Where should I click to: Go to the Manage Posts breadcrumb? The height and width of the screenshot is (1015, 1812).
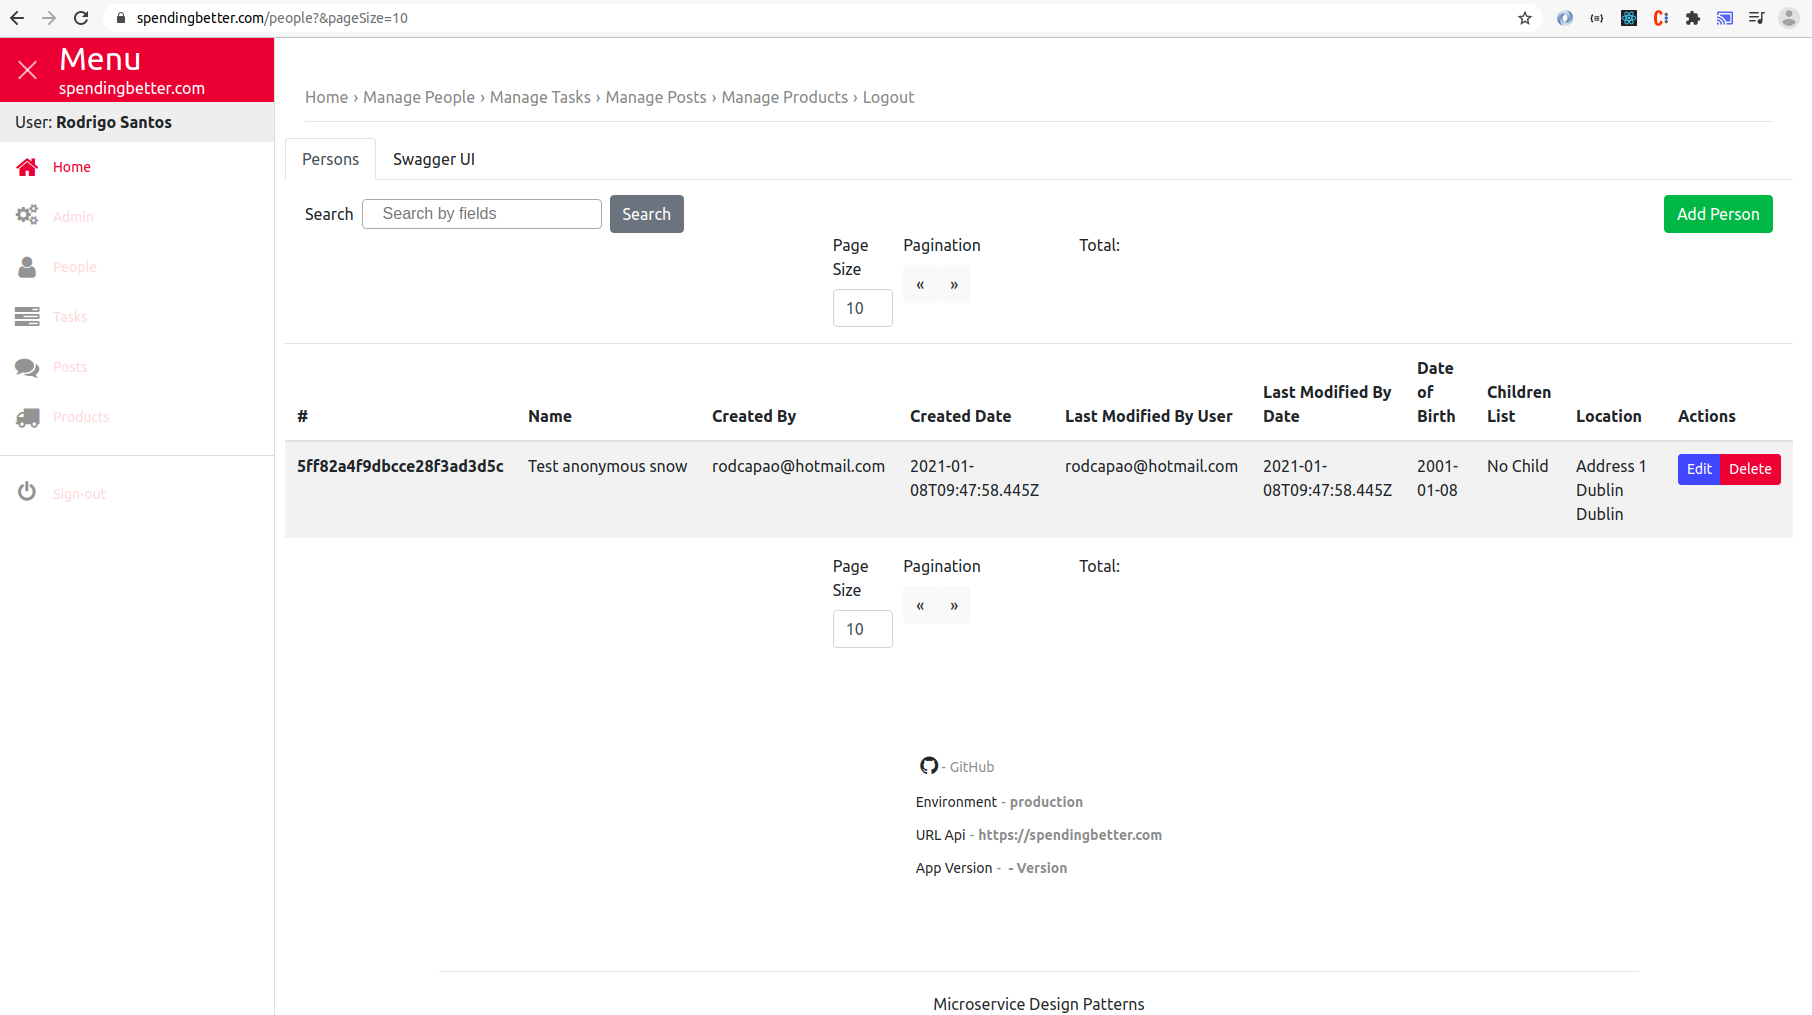coord(656,97)
